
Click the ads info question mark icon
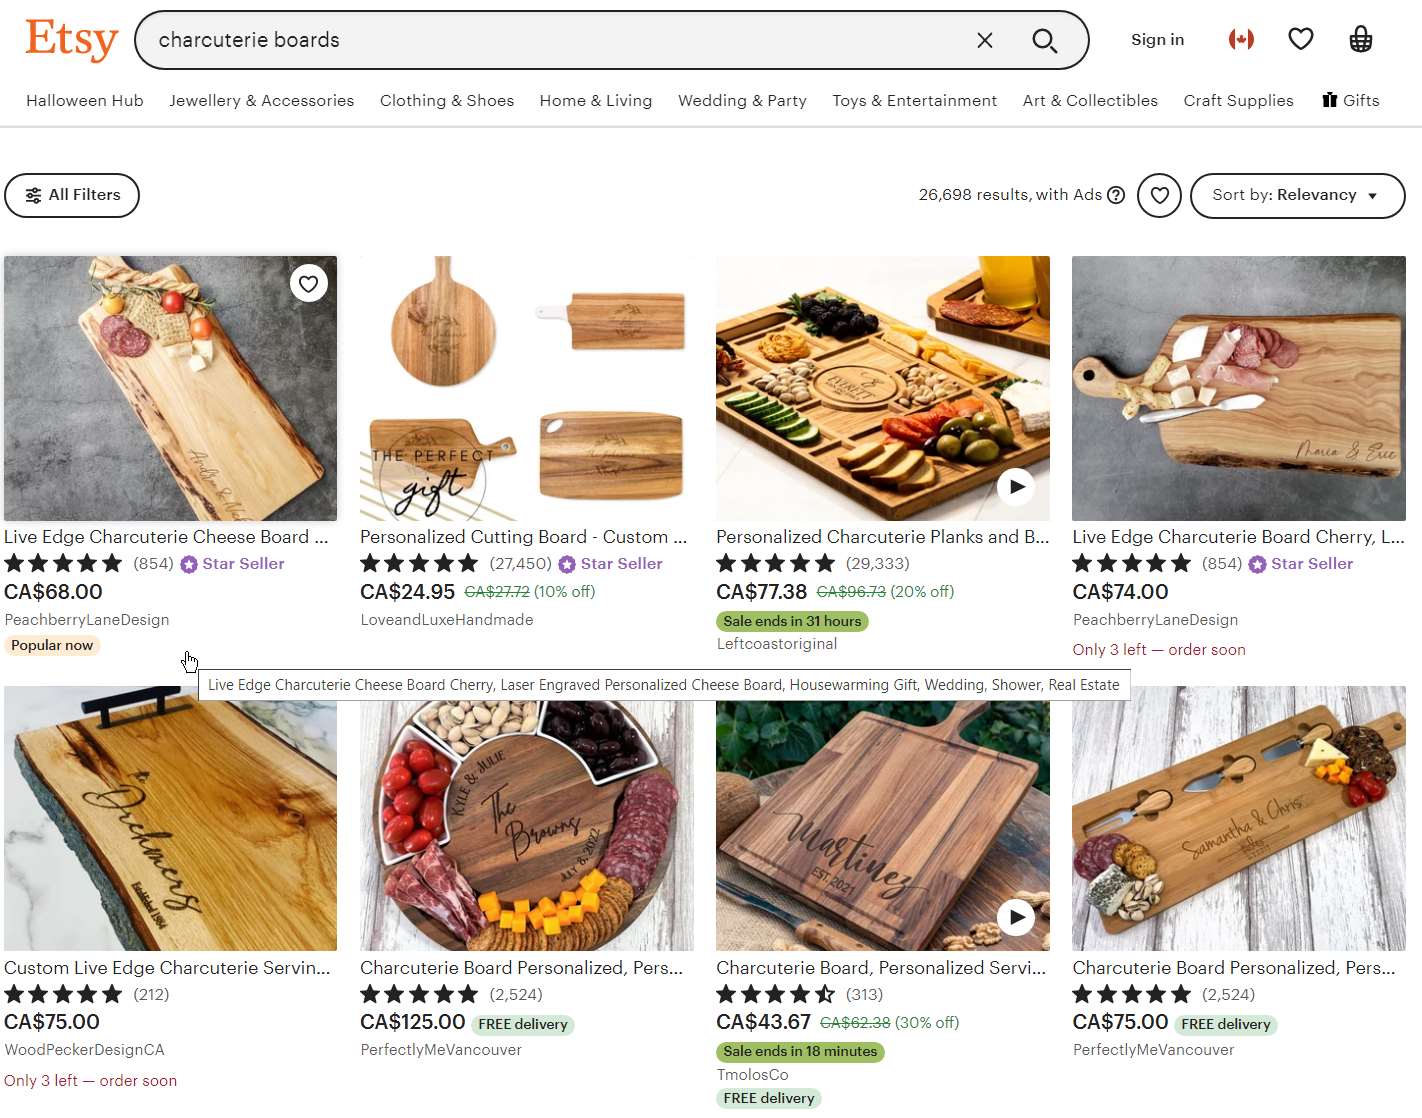(x=1116, y=195)
